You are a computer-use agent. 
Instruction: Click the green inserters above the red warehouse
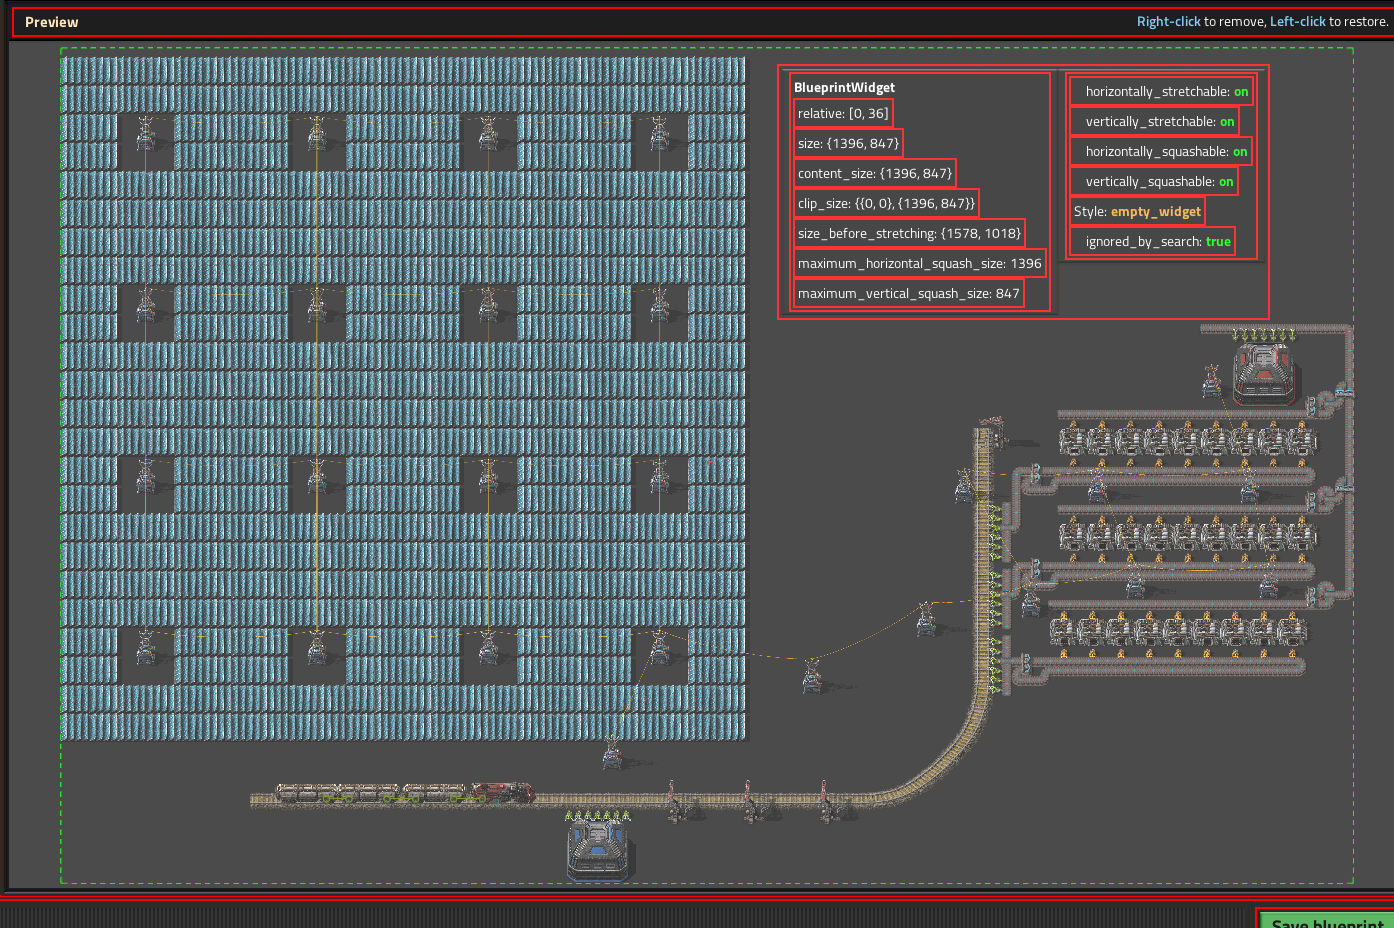[1265, 334]
